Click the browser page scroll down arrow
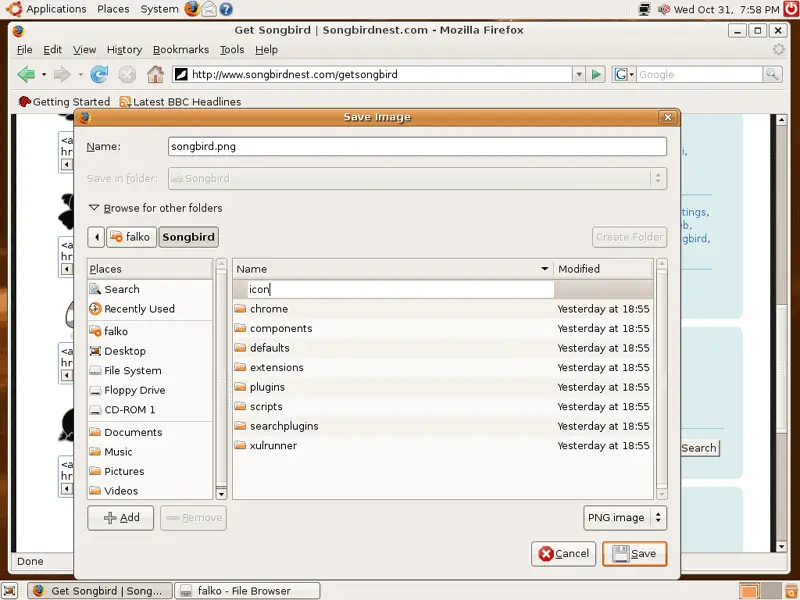The image size is (800, 600). coord(781,546)
